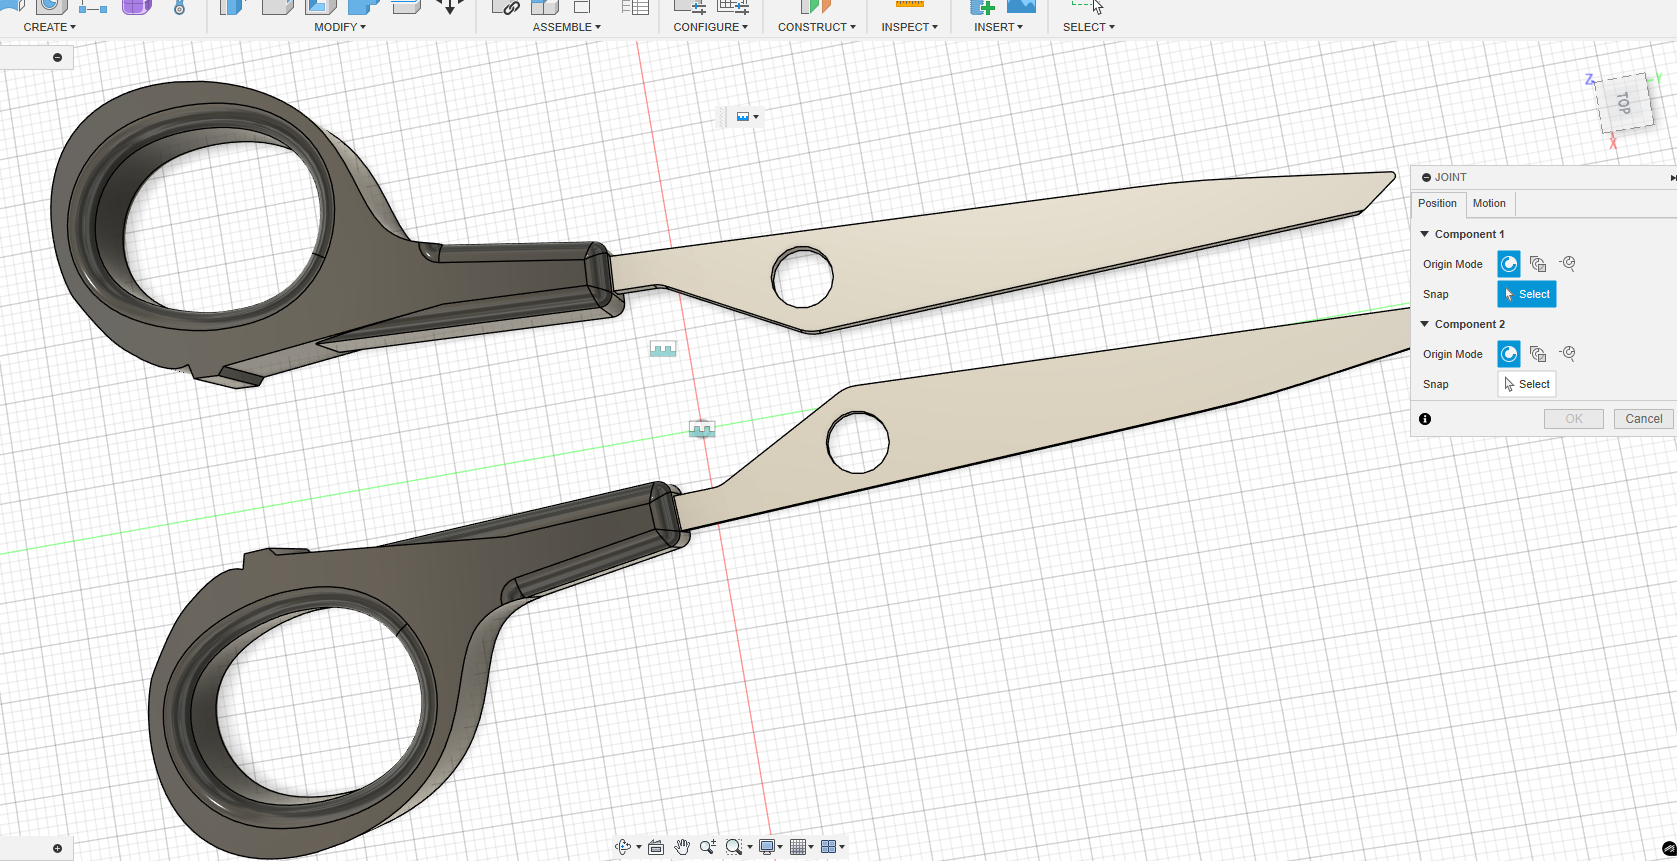Cancel the Joint dialog

pyautogui.click(x=1643, y=419)
